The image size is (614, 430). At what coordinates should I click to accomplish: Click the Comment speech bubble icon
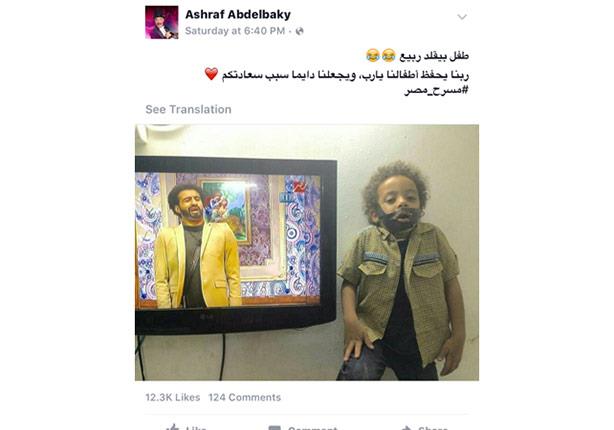tap(274, 428)
